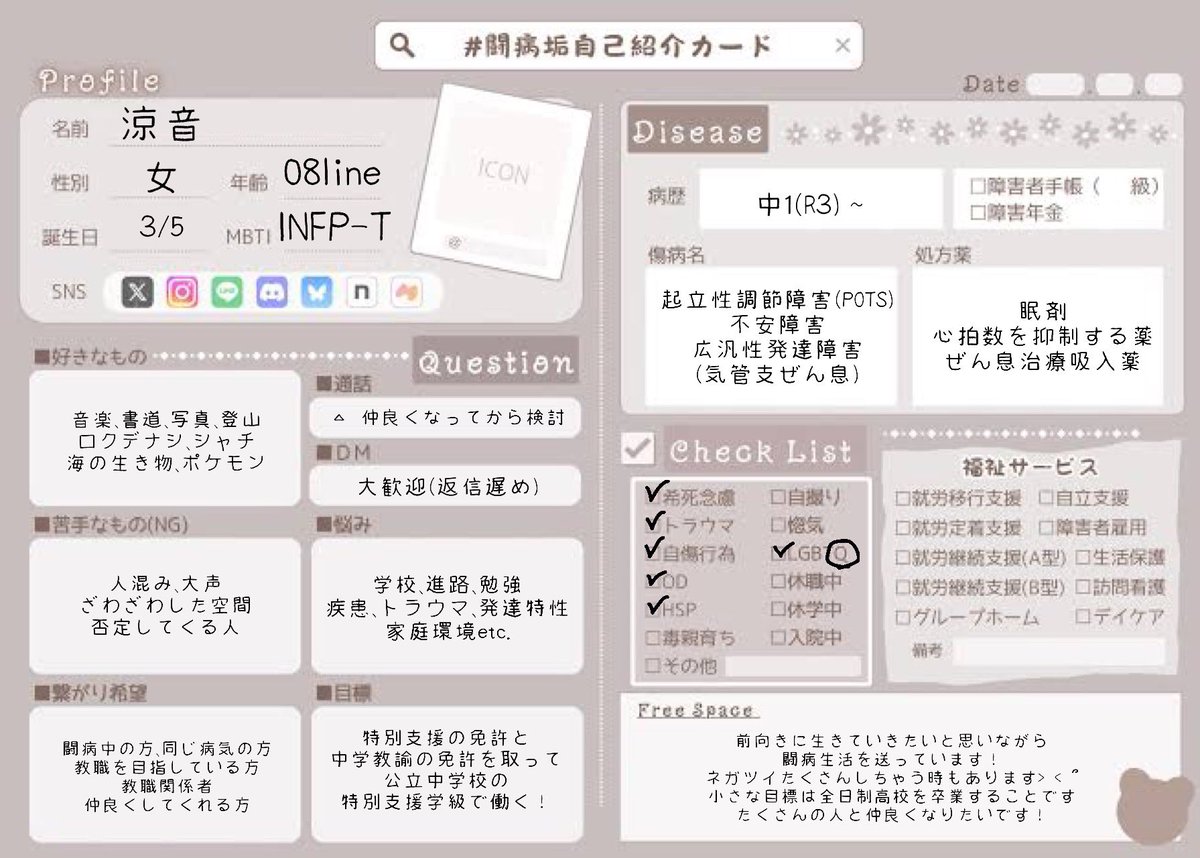Check the 休職中 checkbox
The width and height of the screenshot is (1200, 858).
click(x=778, y=581)
